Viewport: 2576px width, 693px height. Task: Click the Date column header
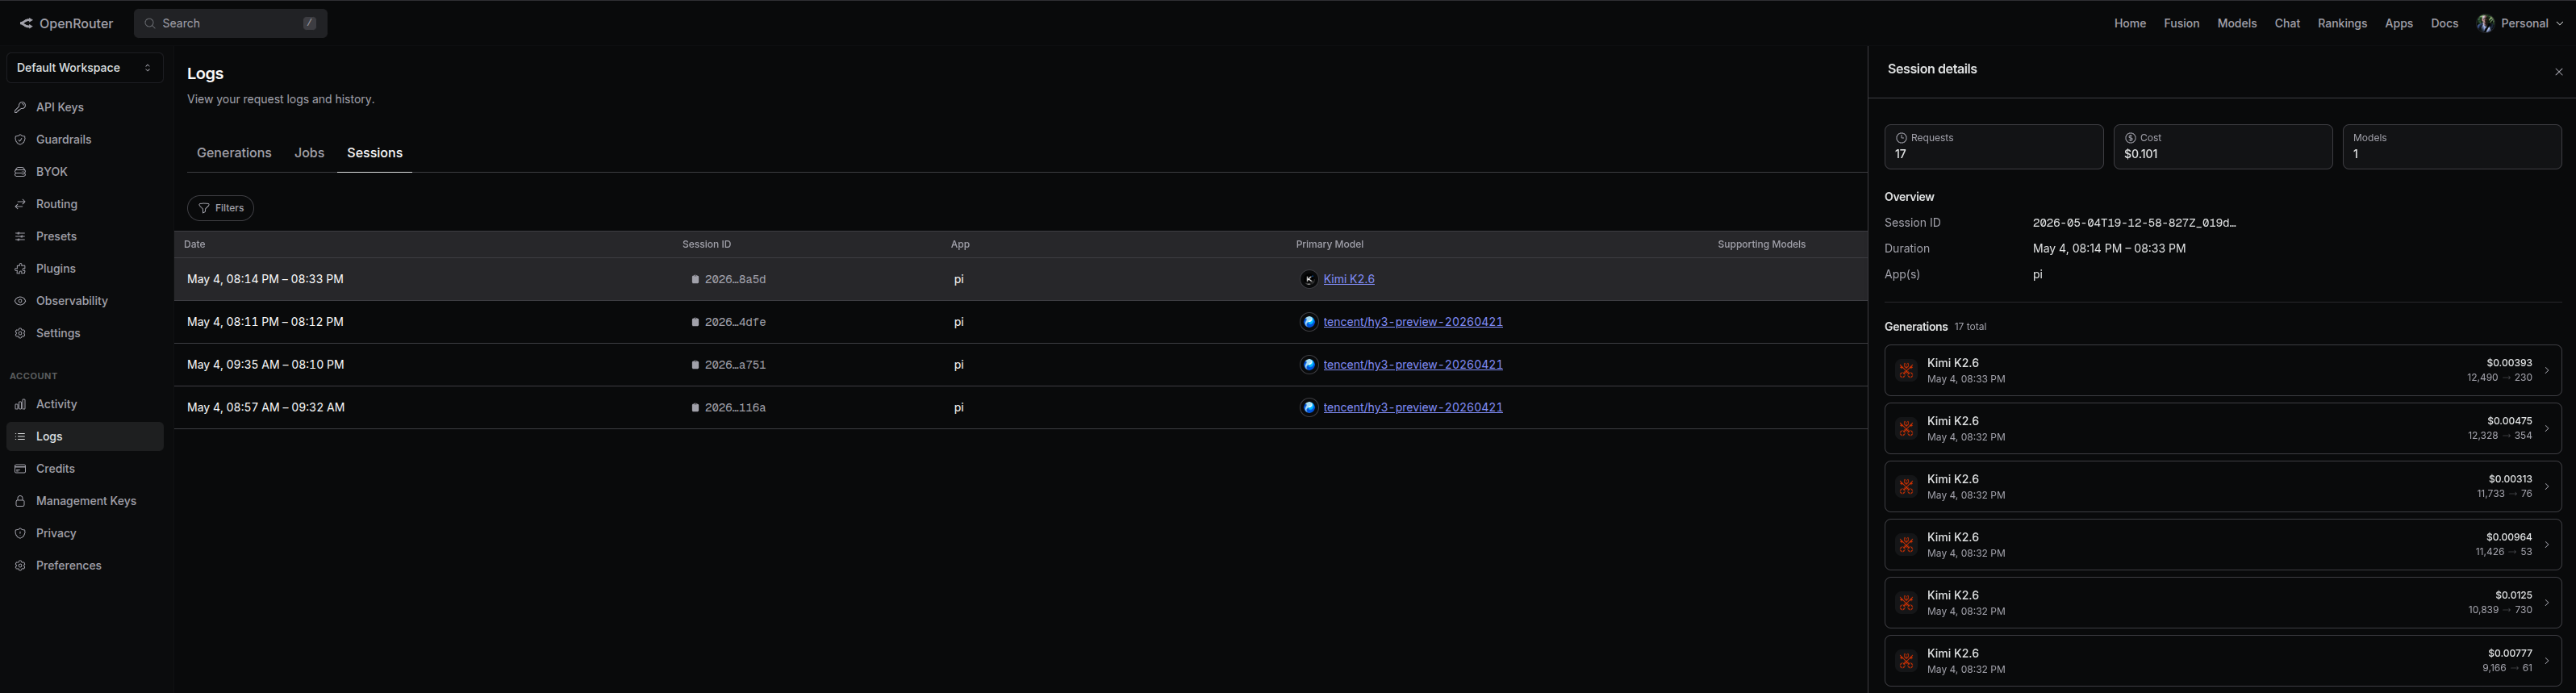tap(195, 244)
